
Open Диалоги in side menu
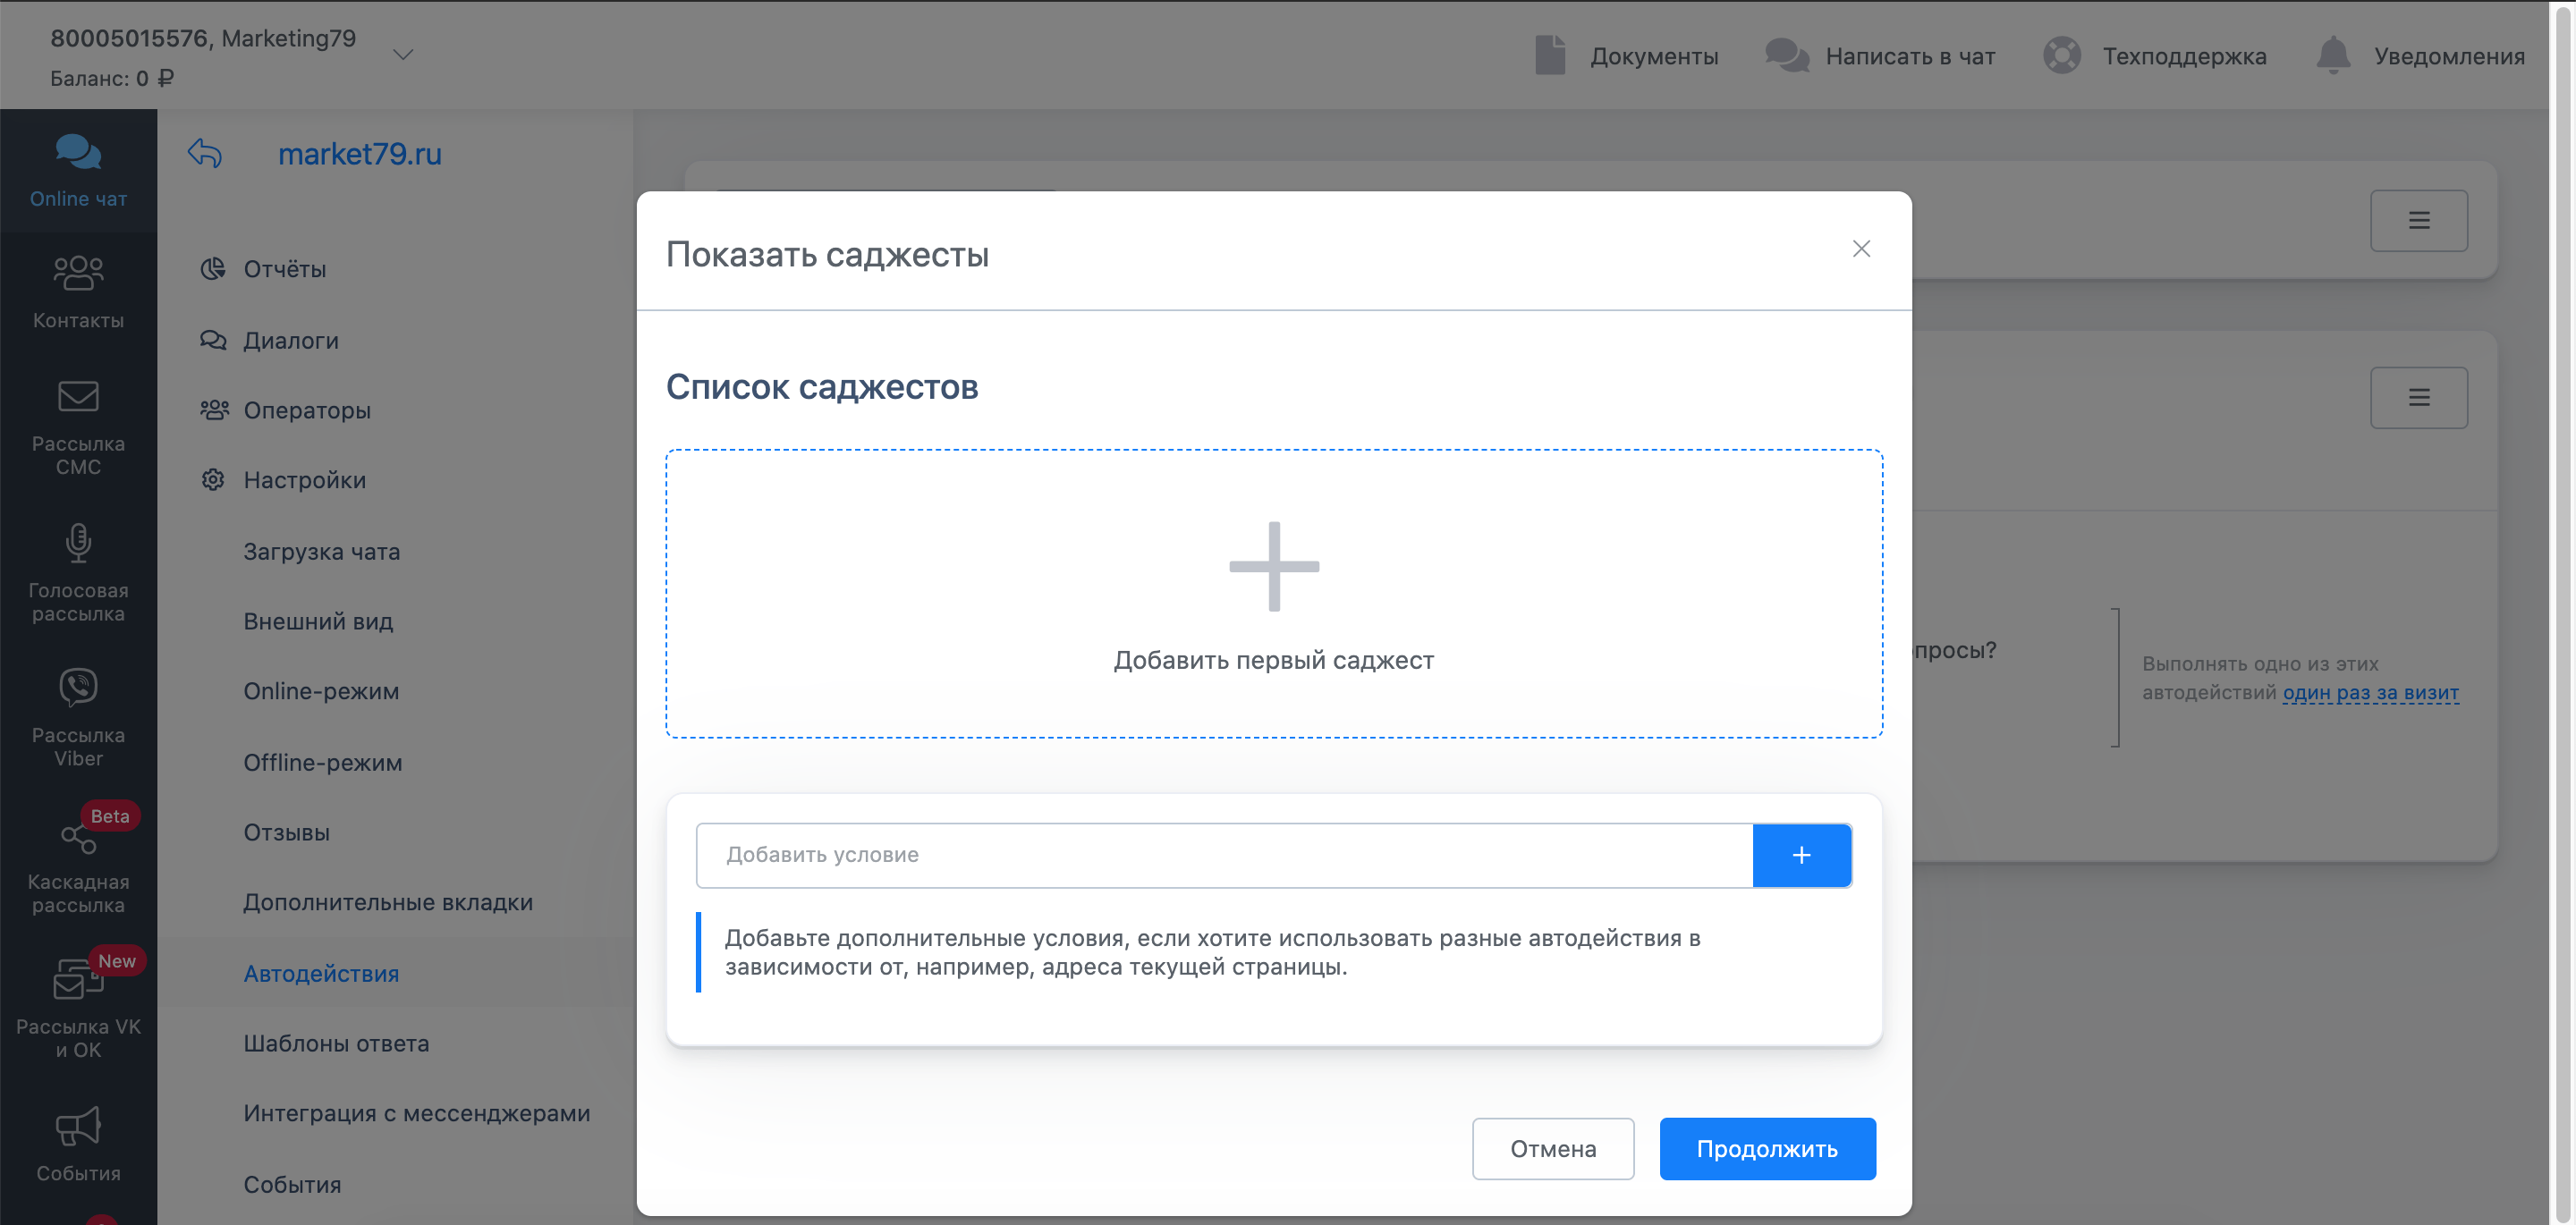(x=291, y=340)
